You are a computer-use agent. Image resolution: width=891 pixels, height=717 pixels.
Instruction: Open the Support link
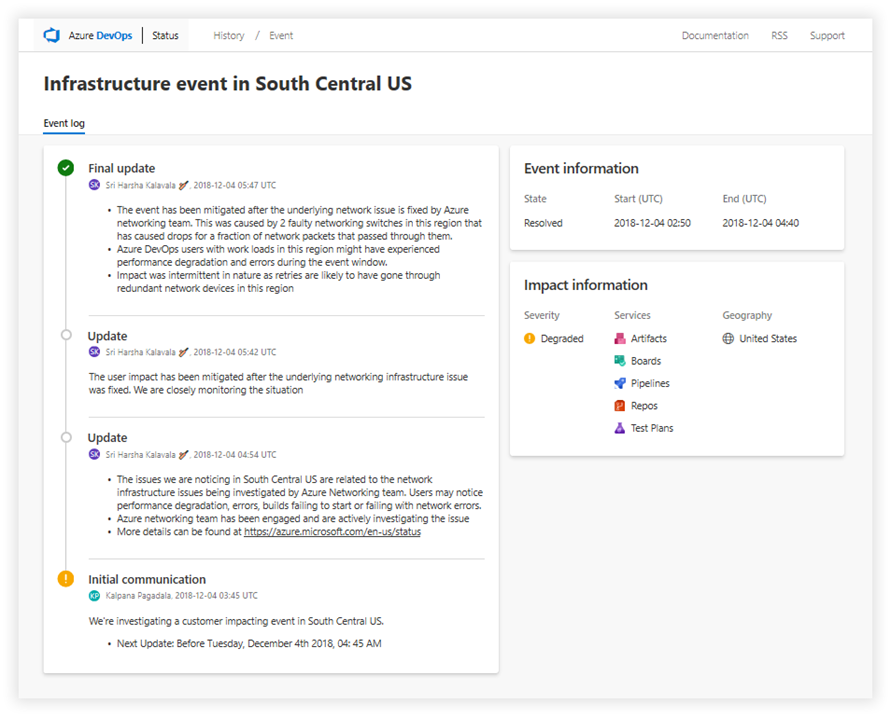coord(827,35)
